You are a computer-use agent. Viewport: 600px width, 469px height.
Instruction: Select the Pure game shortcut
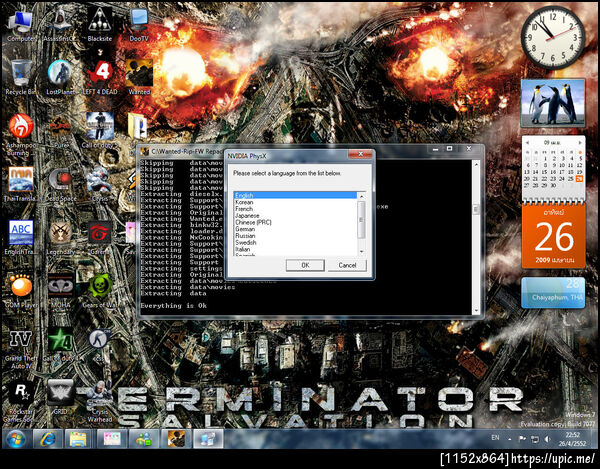point(60,132)
